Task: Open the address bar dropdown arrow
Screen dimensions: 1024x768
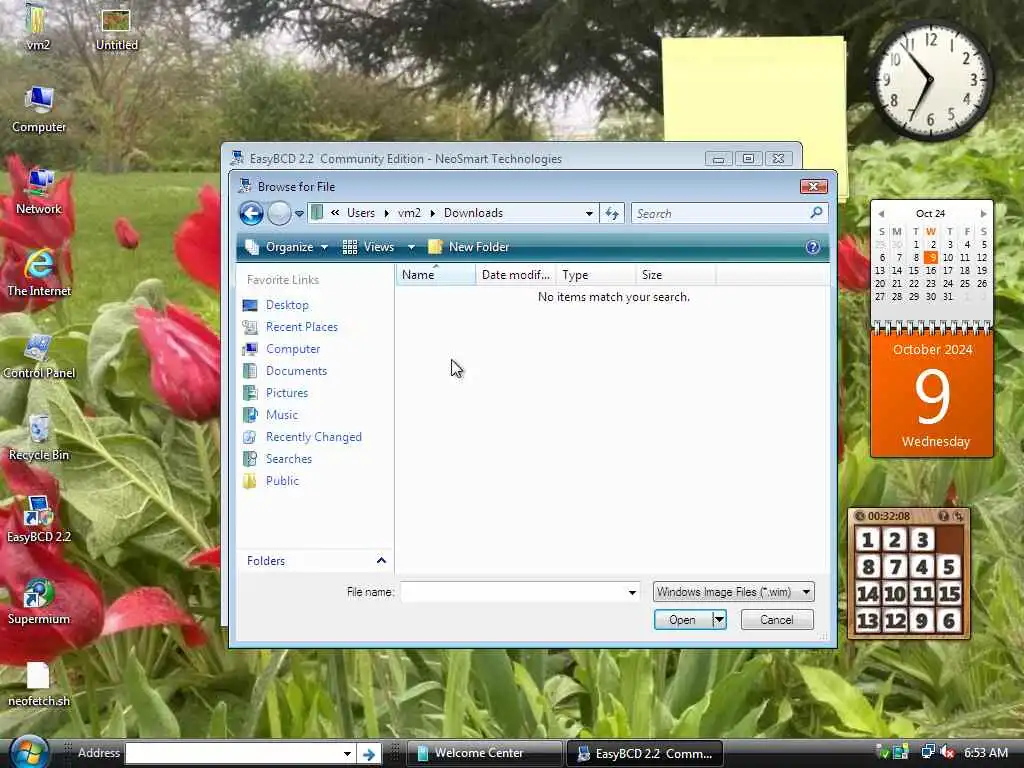Action: tap(589, 214)
